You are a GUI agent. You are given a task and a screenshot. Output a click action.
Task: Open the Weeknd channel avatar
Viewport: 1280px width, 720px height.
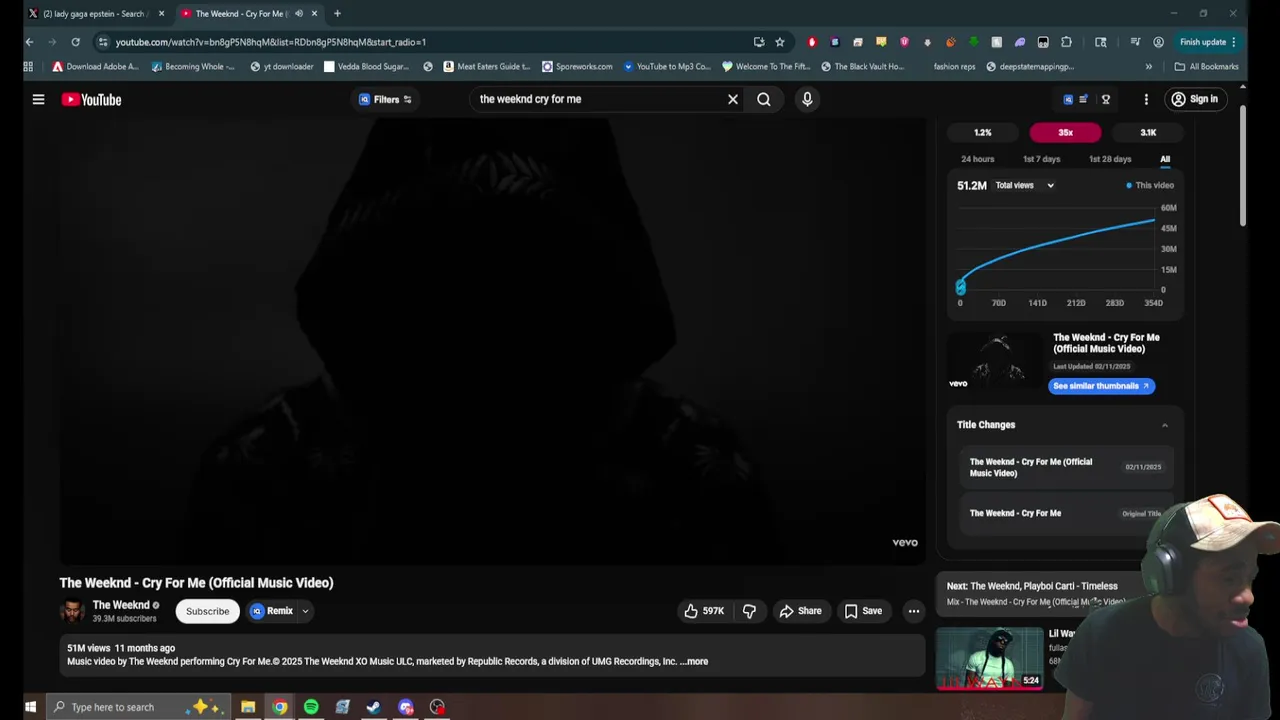pos(73,611)
